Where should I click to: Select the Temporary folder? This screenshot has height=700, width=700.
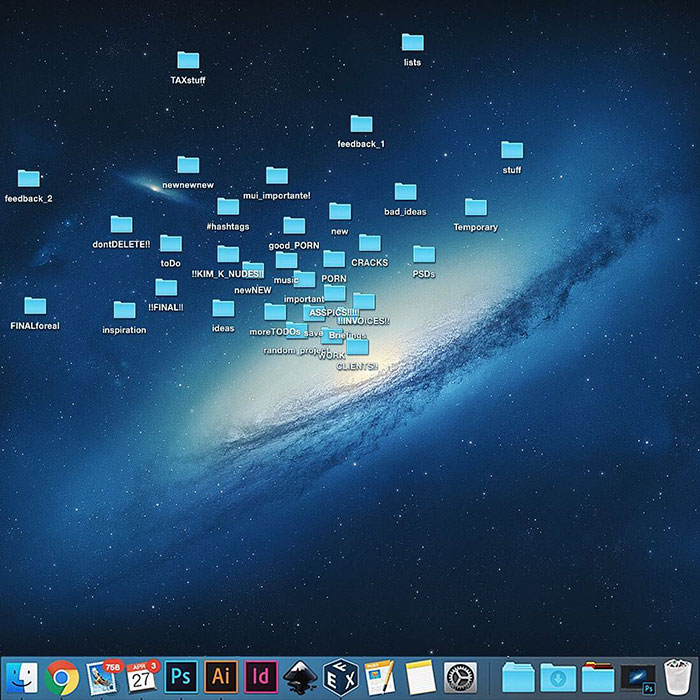pos(476,208)
